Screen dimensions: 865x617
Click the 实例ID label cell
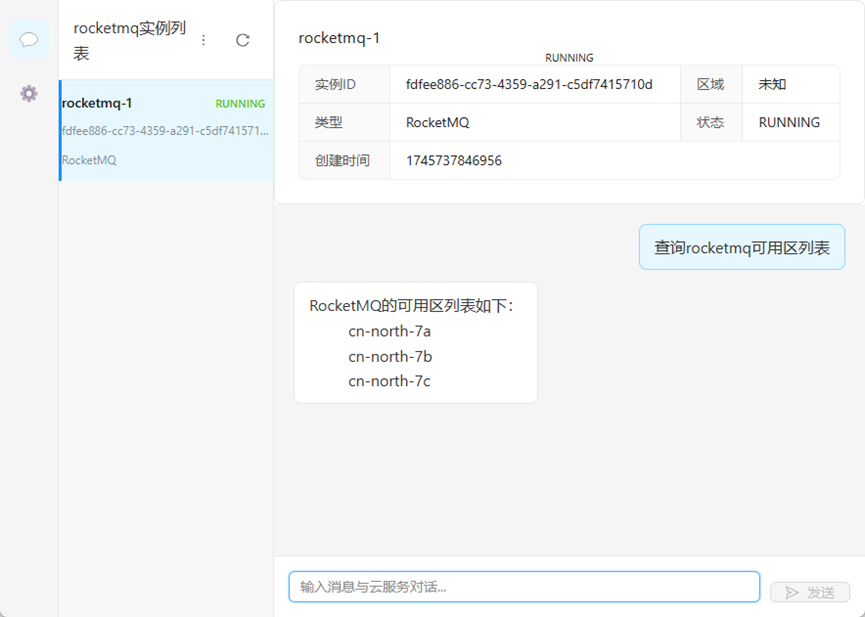point(345,84)
